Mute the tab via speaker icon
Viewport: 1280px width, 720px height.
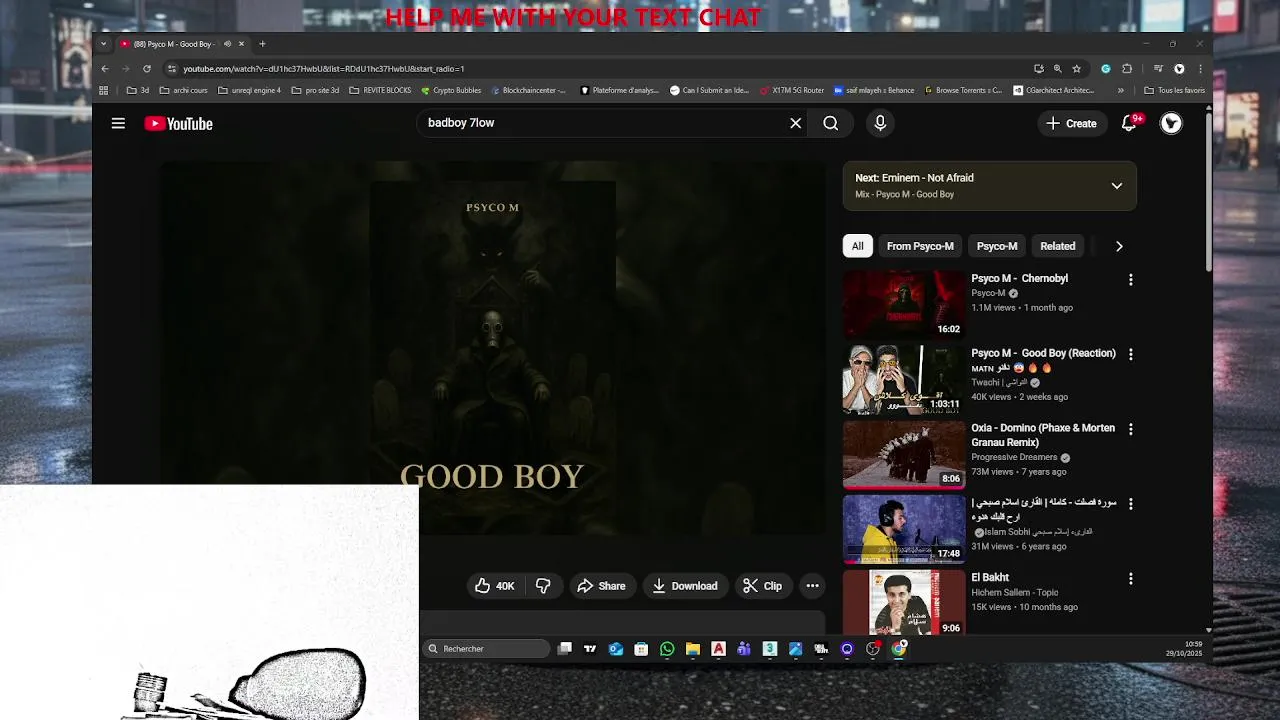click(227, 44)
